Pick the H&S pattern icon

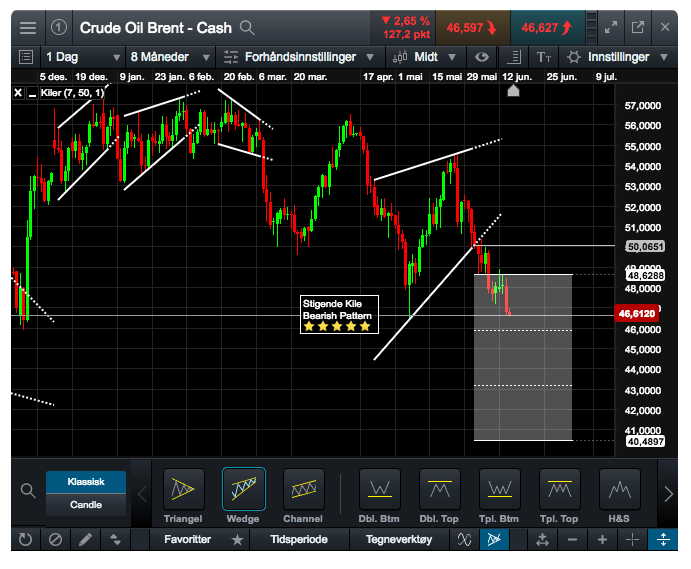pos(620,489)
